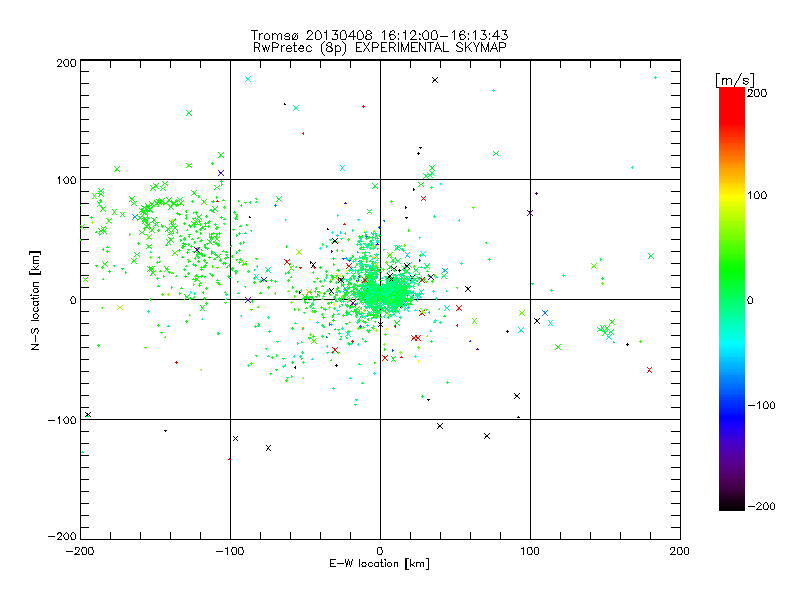Image resolution: width=800 pixels, height=600 pixels.
Task: Click the 'N-S location [km]' axis label
Action: (35, 301)
